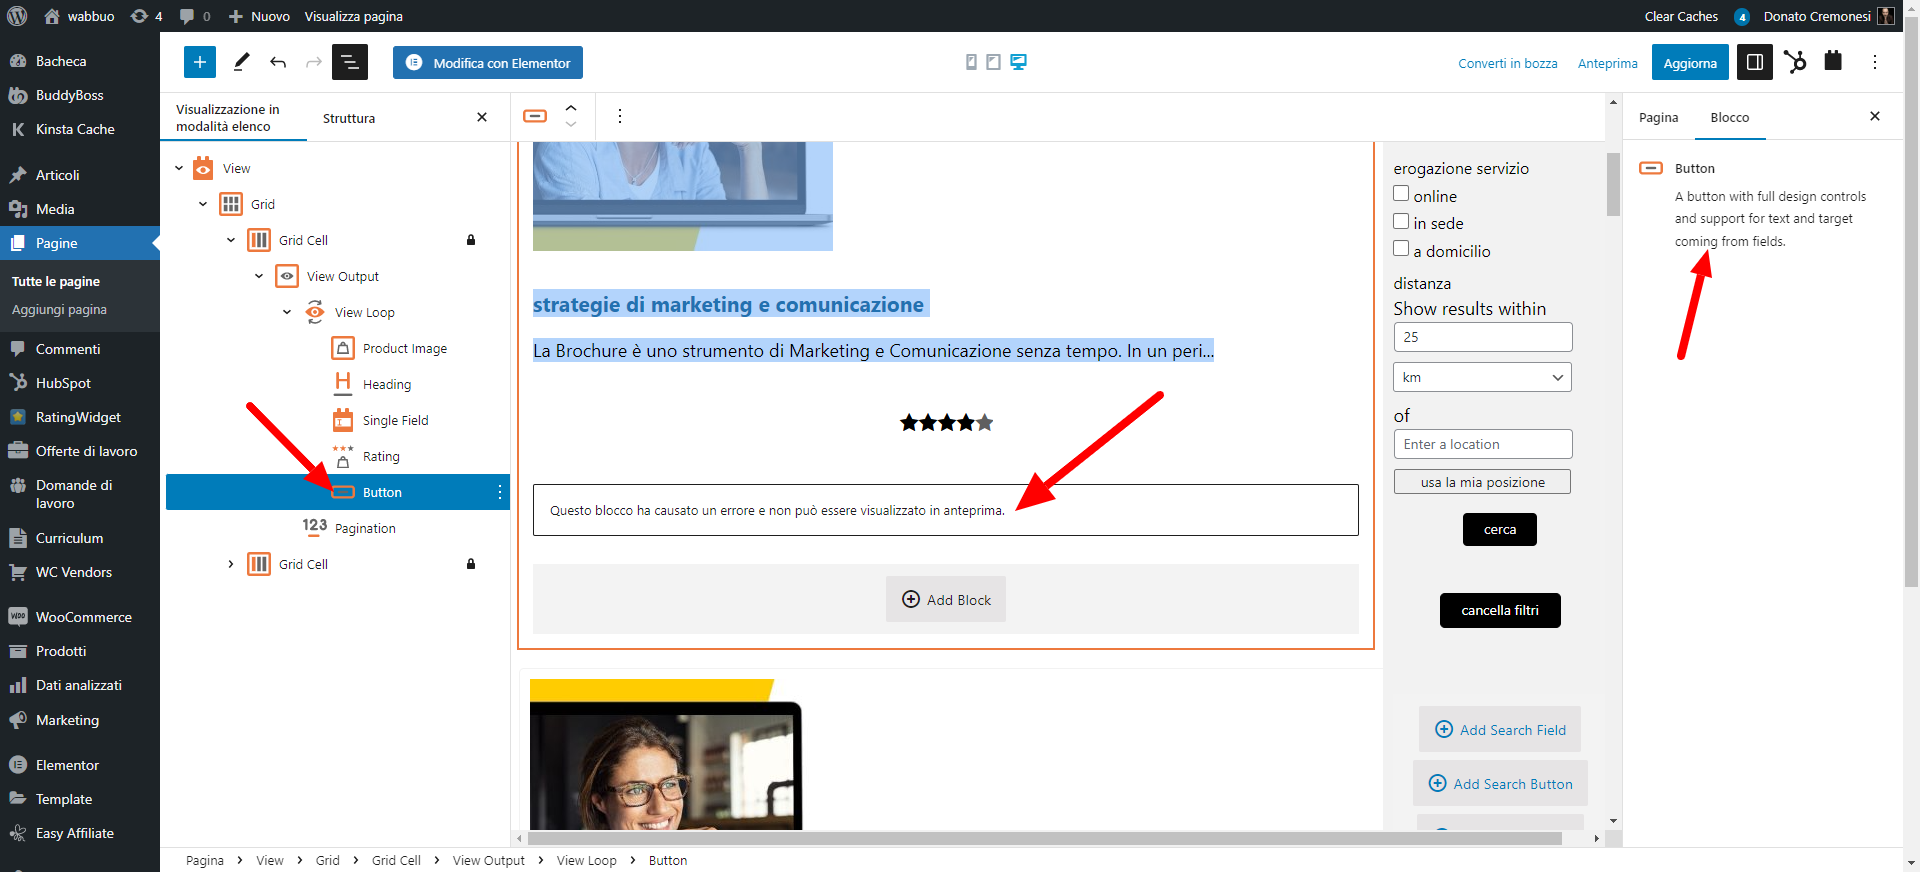Click the undo arrow icon

click(x=278, y=62)
